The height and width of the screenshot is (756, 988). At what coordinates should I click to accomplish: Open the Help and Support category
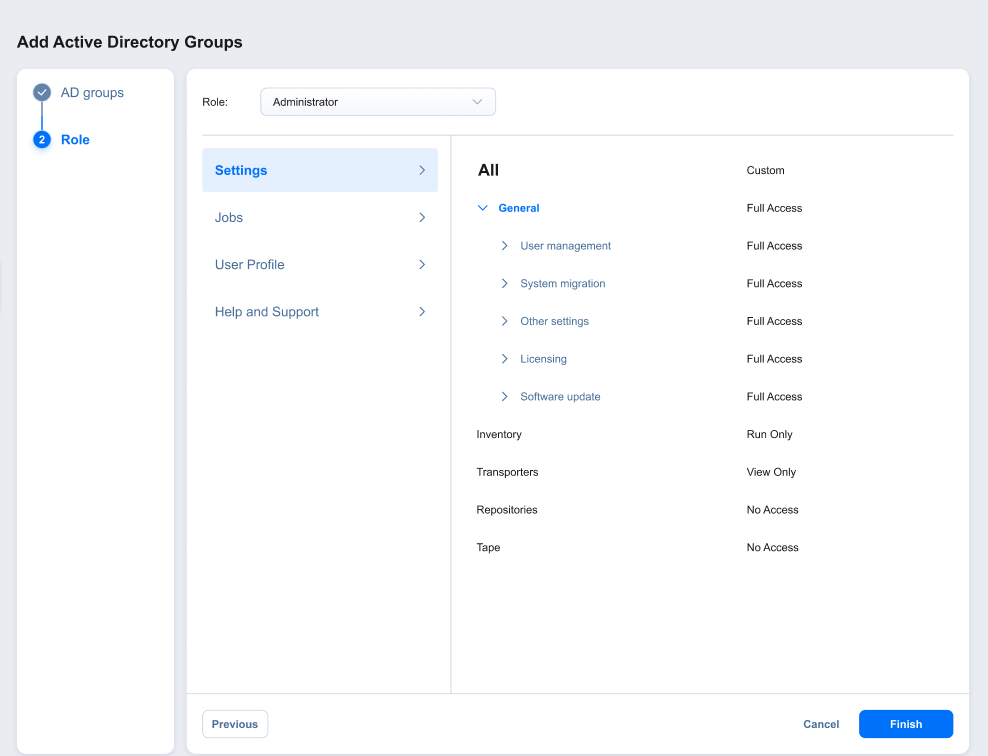coord(319,312)
